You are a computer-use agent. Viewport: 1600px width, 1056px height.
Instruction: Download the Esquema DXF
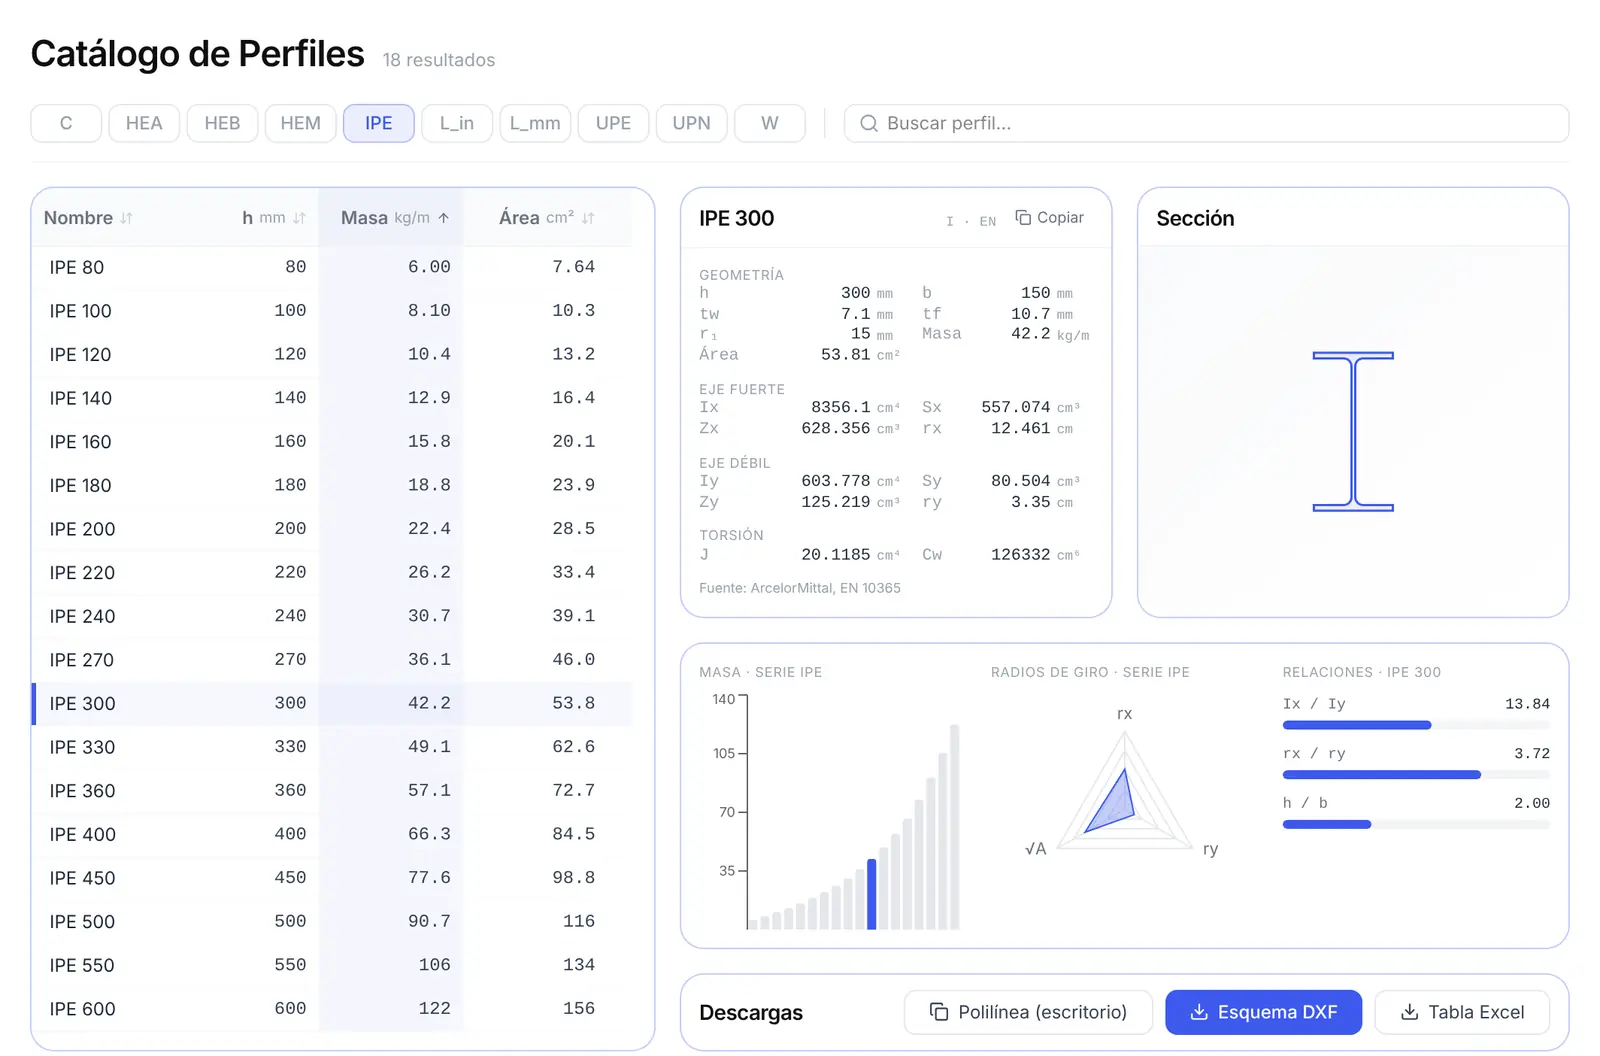click(x=1263, y=1012)
